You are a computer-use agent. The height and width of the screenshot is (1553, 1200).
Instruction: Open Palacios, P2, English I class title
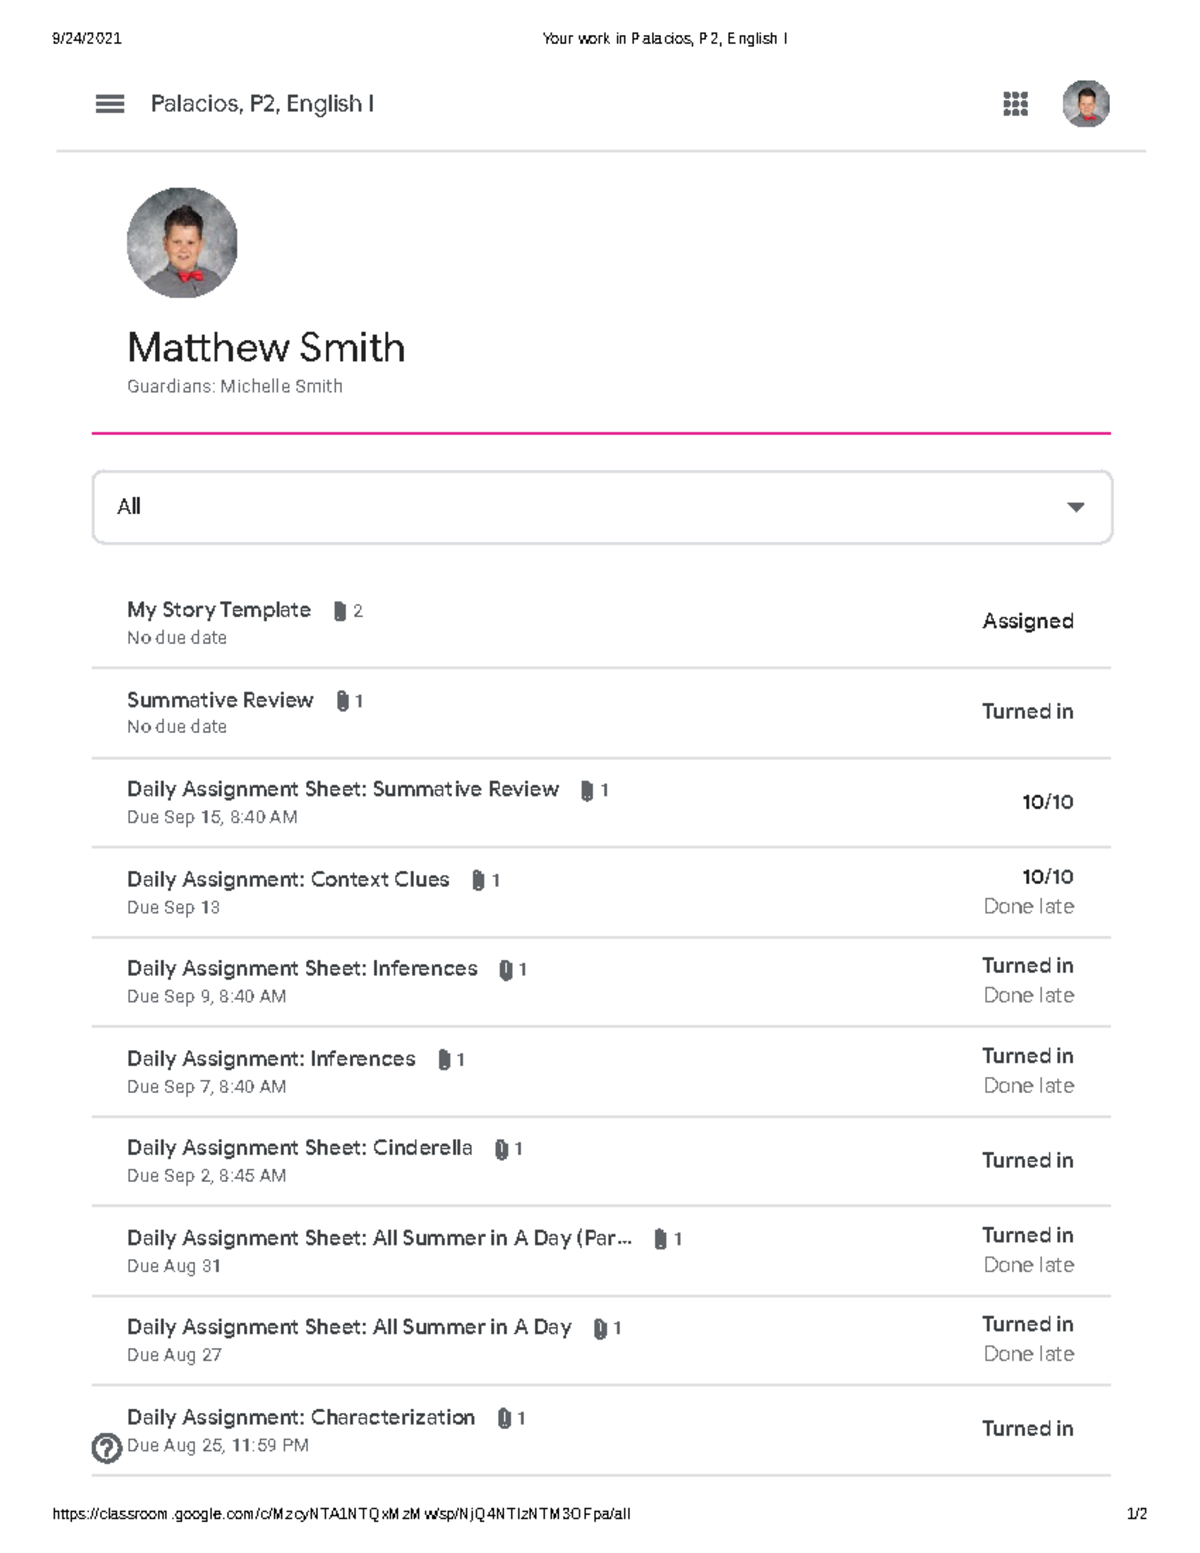(262, 104)
